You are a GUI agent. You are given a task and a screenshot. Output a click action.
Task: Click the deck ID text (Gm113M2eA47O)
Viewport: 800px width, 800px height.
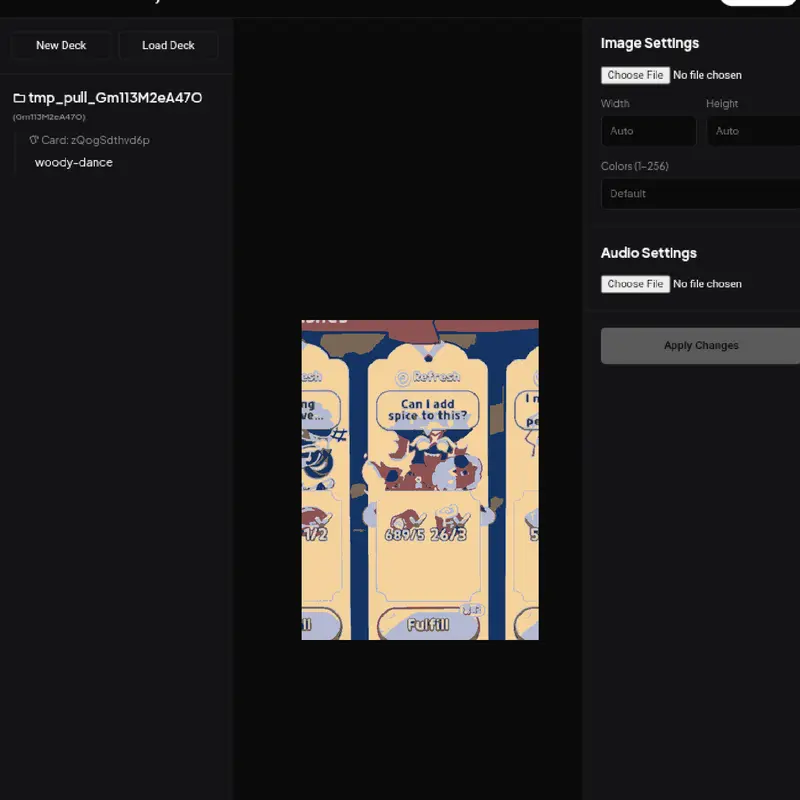[x=49, y=117]
